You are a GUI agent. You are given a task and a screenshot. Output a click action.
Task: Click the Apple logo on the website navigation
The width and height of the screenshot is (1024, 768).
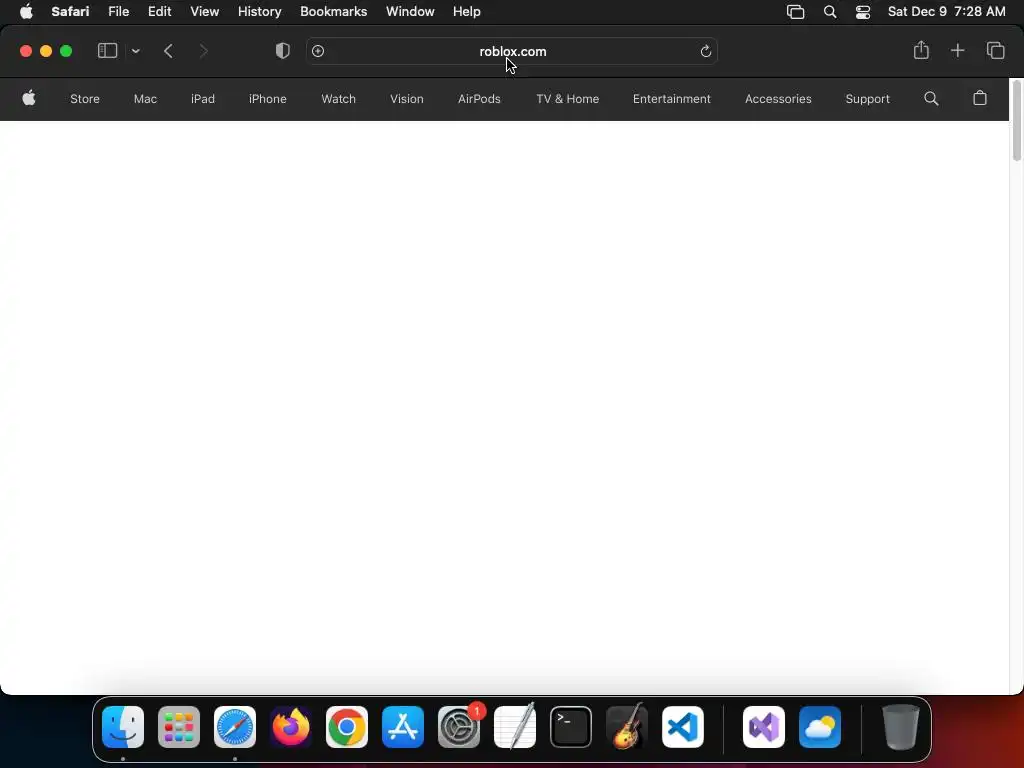click(x=29, y=99)
